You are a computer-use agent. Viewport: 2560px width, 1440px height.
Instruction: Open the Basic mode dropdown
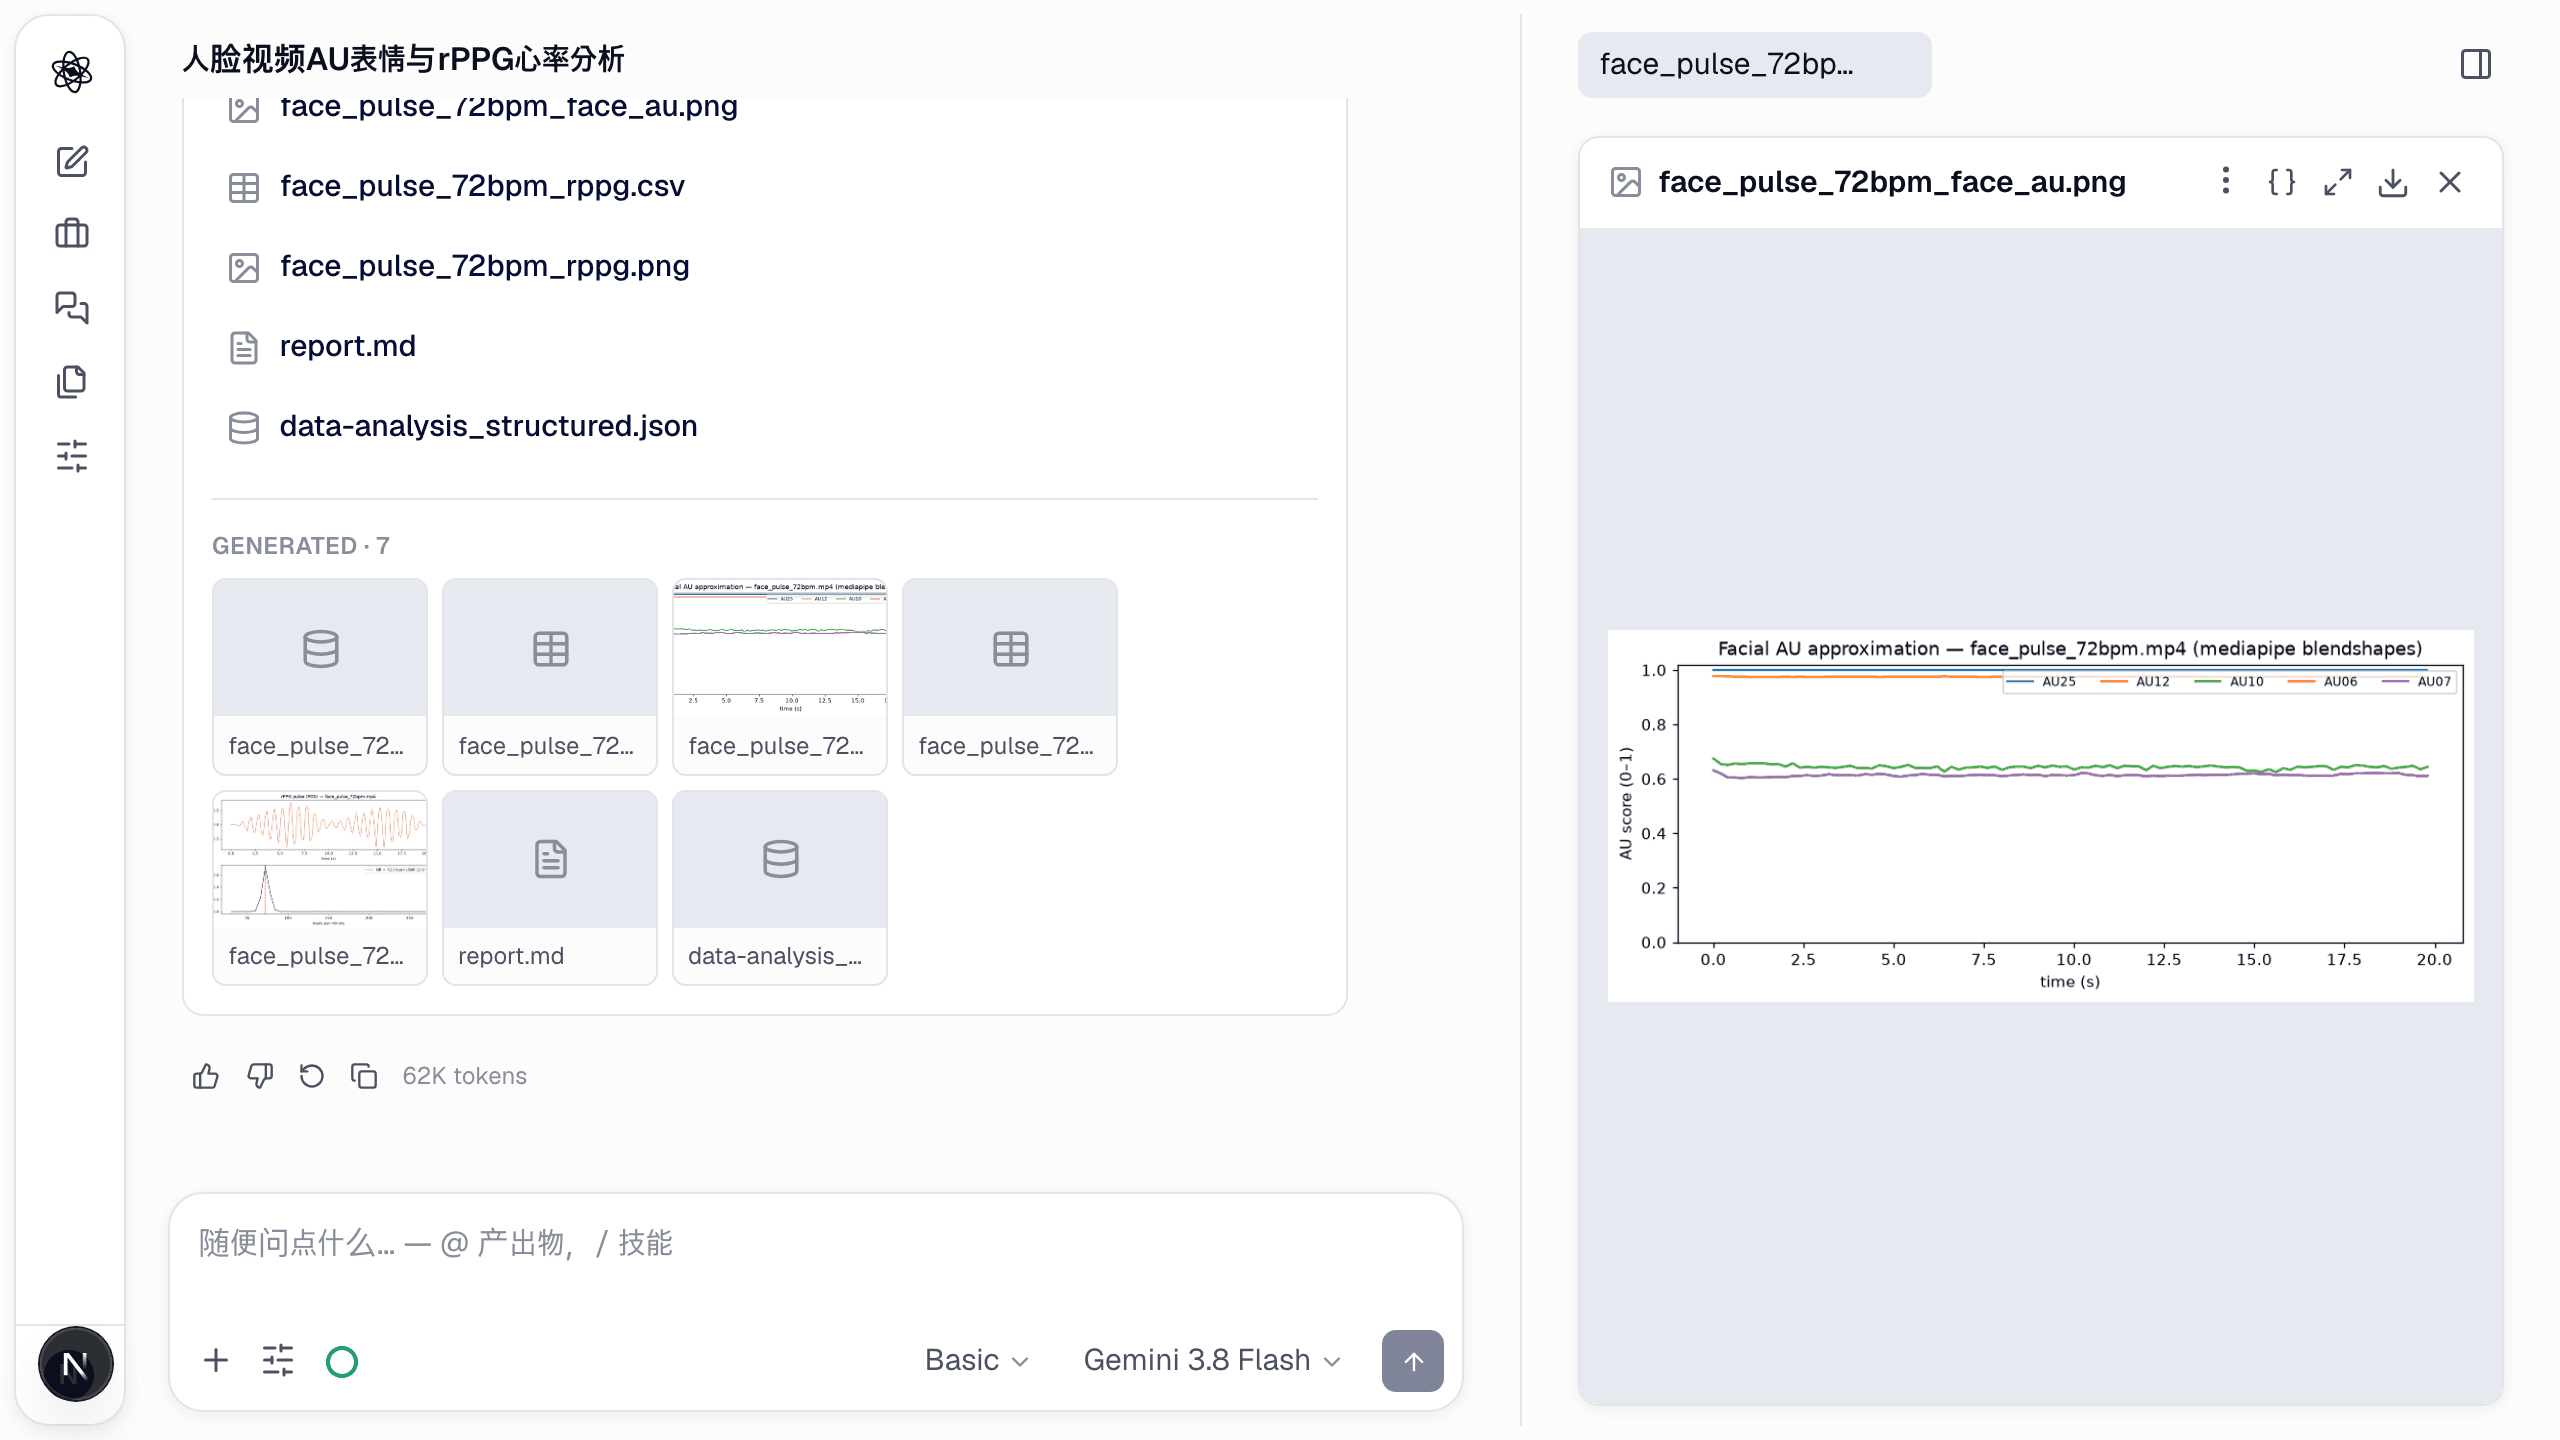[x=976, y=1360]
